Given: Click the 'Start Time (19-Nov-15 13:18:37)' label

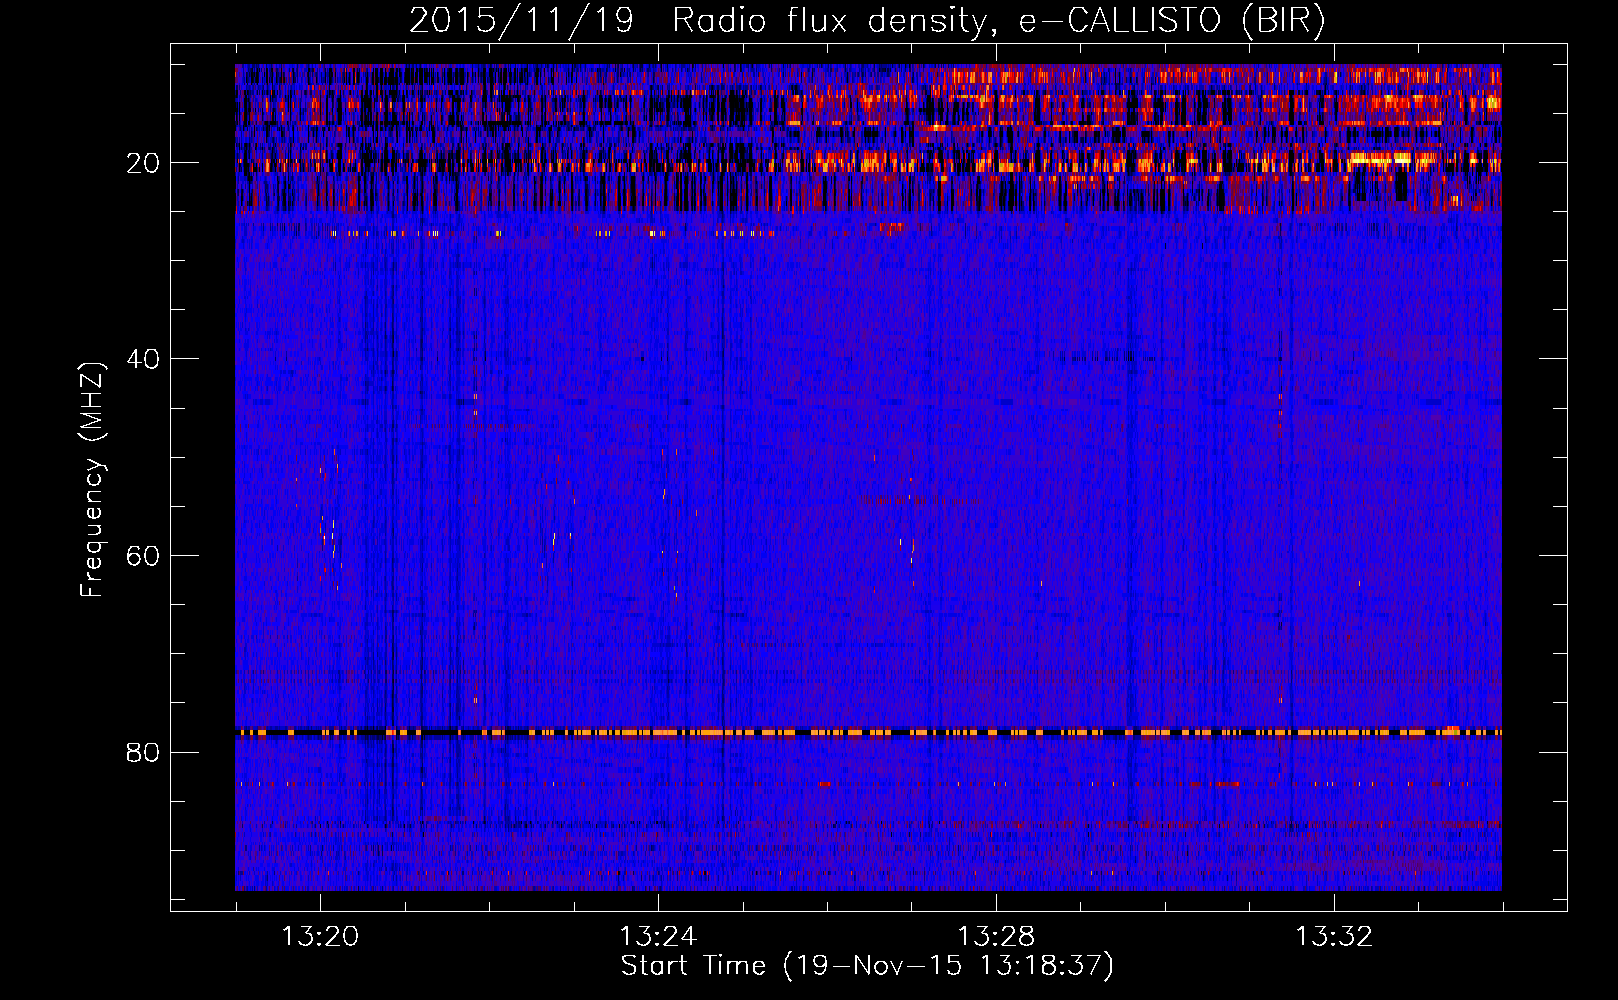Looking at the screenshot, I should [x=867, y=966].
